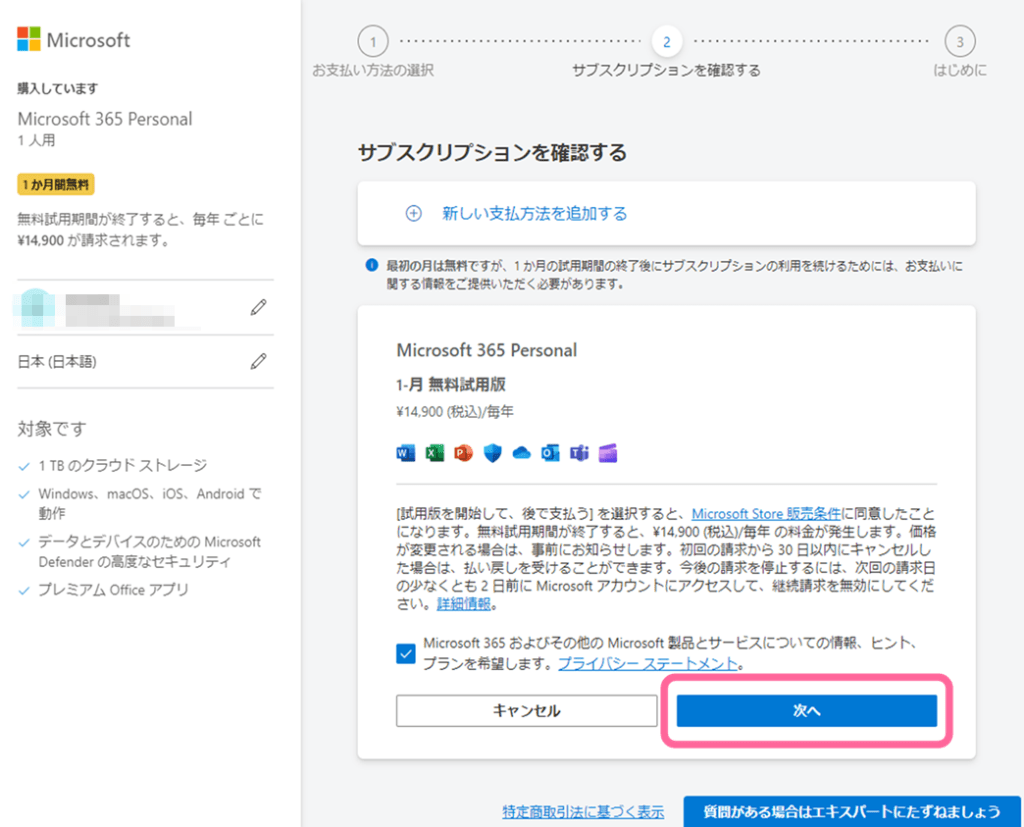Click the Excel app icon
The image size is (1024, 827).
coord(435,453)
